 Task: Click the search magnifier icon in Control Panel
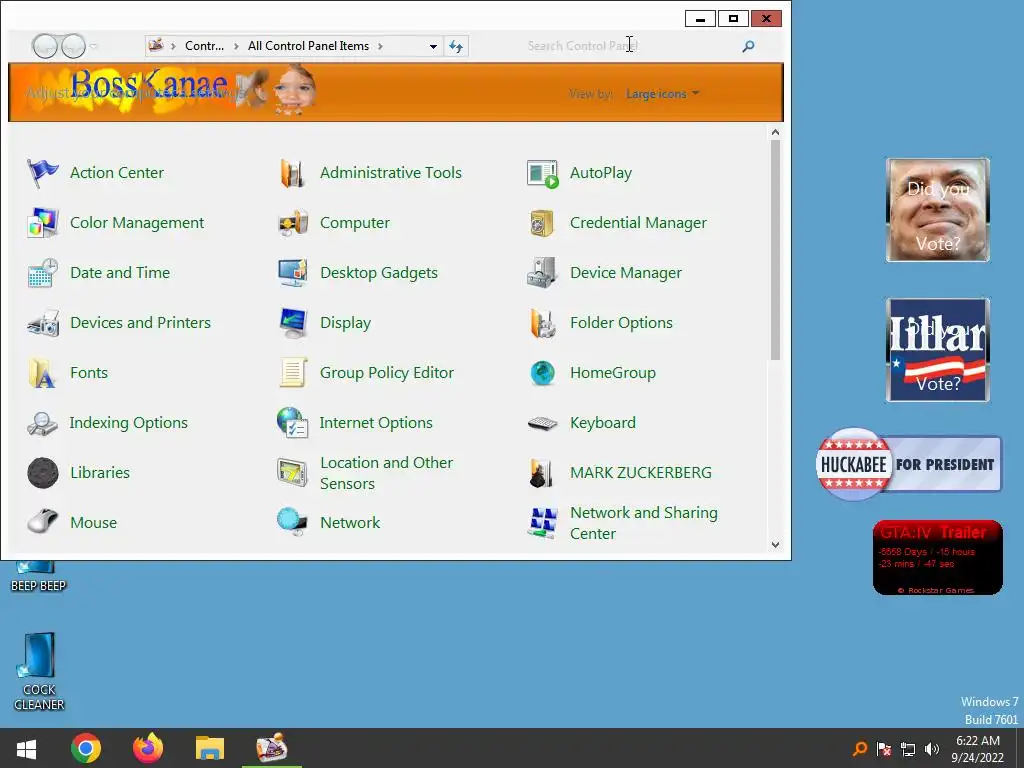[748, 46]
